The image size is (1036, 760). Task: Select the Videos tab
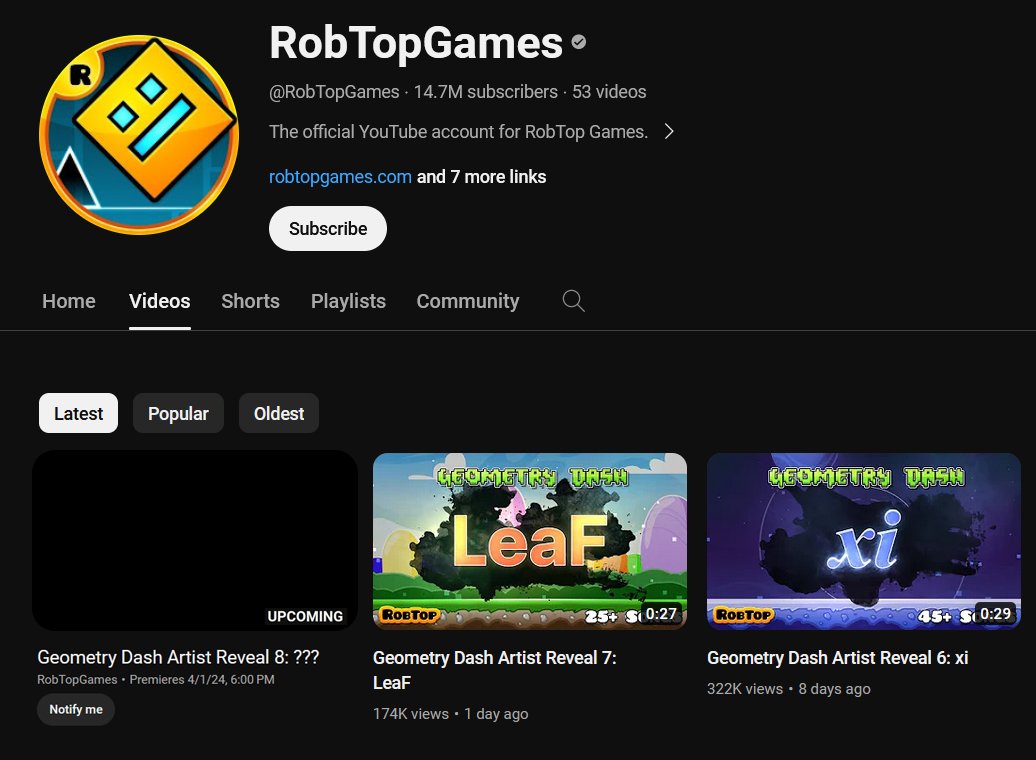pyautogui.click(x=159, y=301)
